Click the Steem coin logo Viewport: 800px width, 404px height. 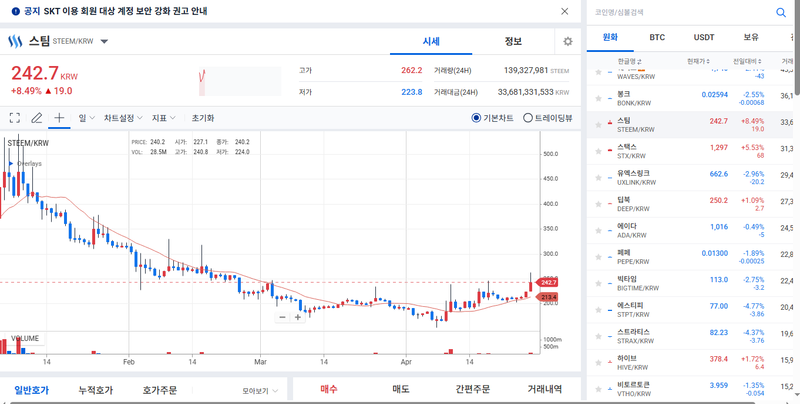15,41
